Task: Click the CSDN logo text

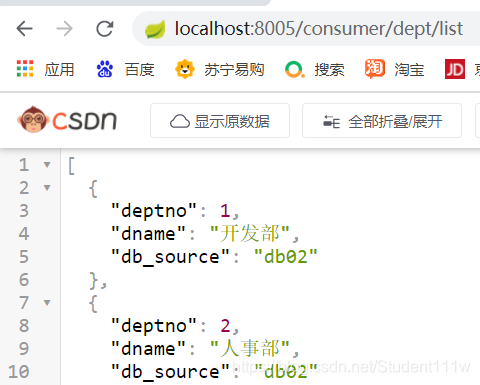Action: [85, 121]
